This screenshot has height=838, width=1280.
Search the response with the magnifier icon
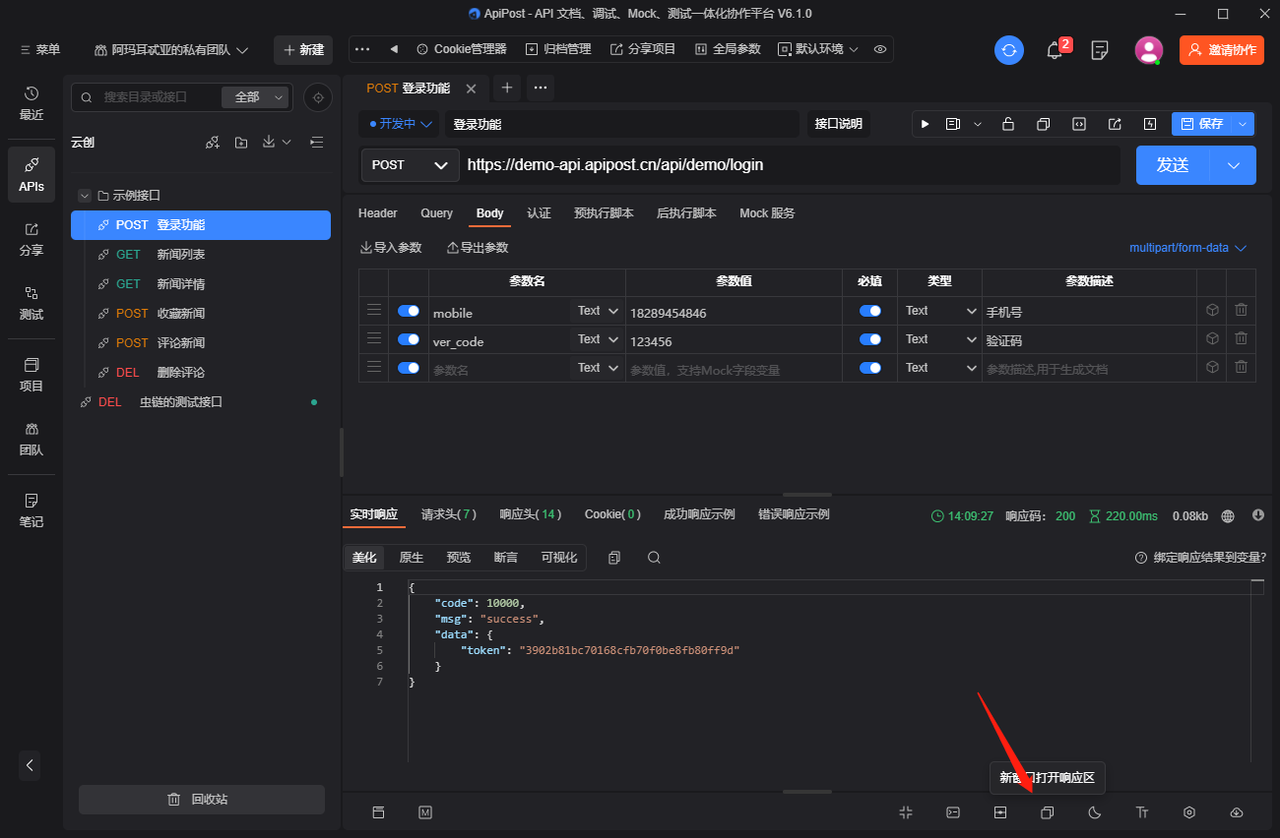(x=654, y=557)
